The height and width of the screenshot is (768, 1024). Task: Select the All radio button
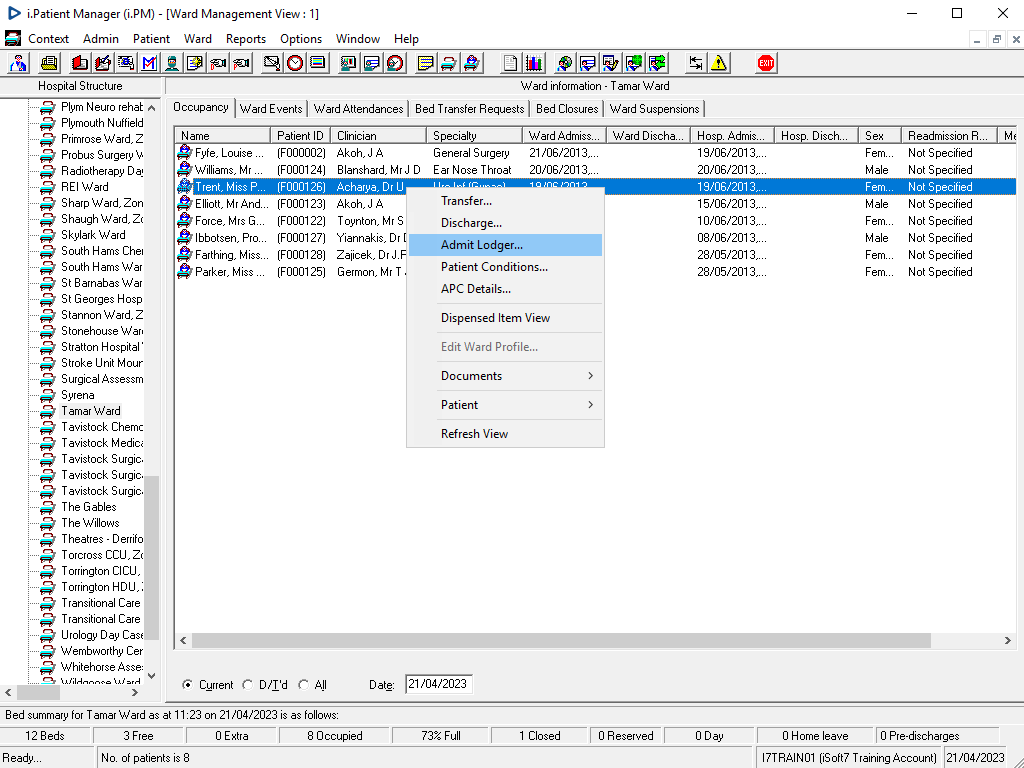click(304, 684)
